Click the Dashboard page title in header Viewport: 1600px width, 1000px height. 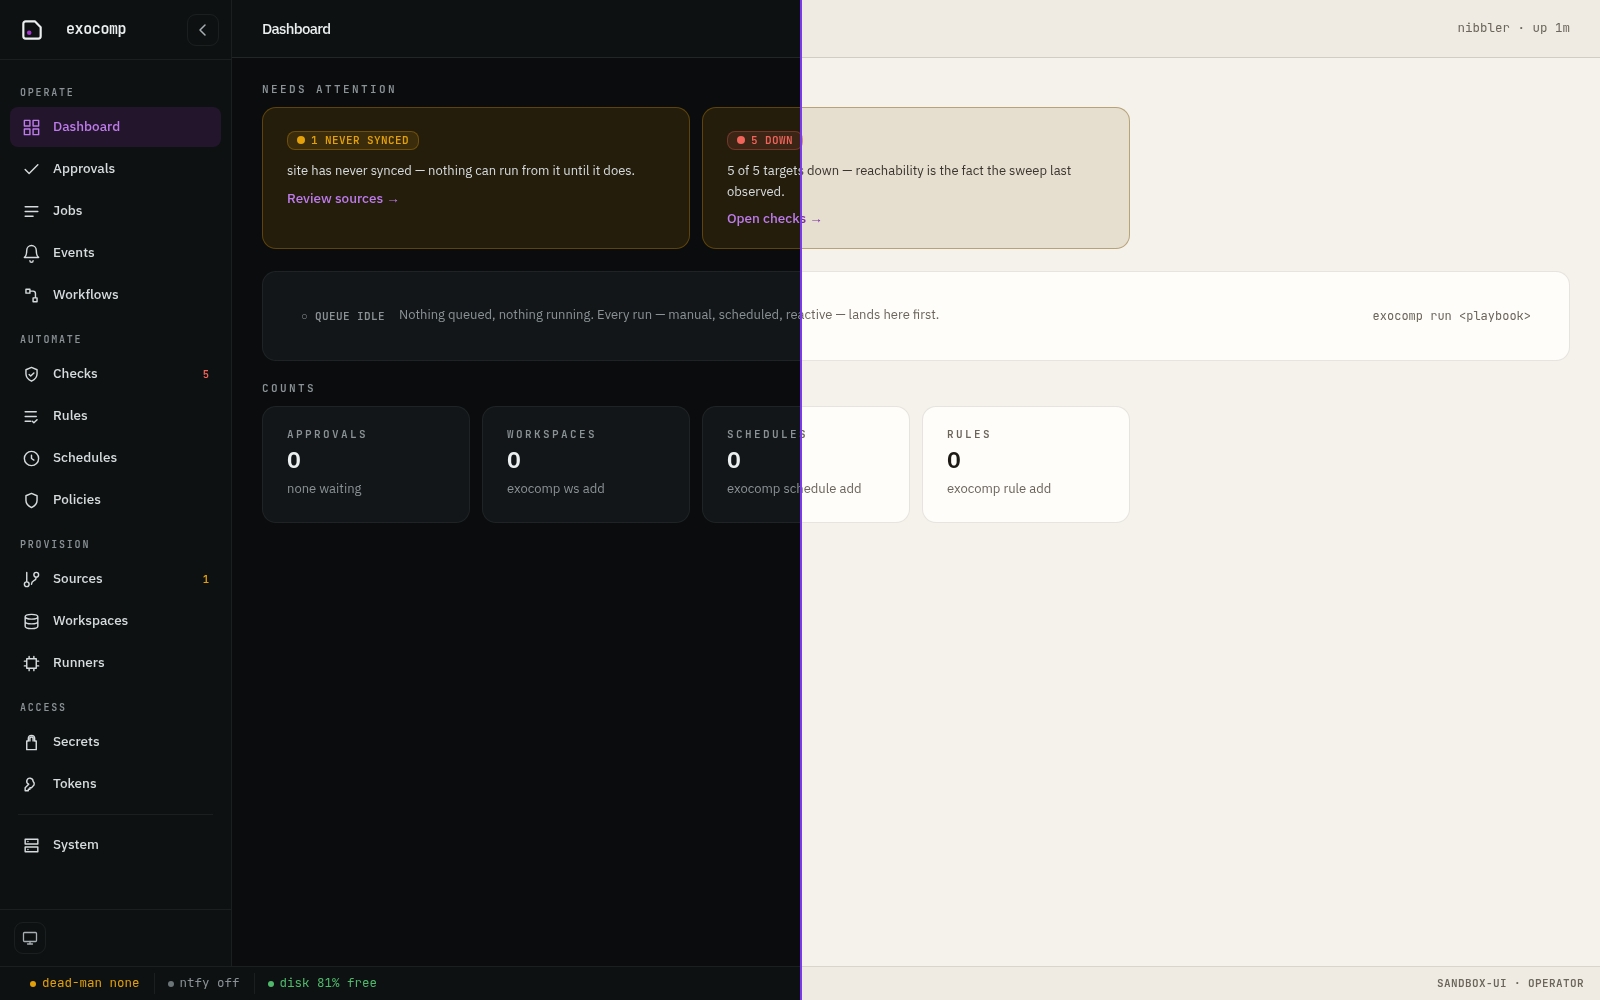[x=296, y=29]
